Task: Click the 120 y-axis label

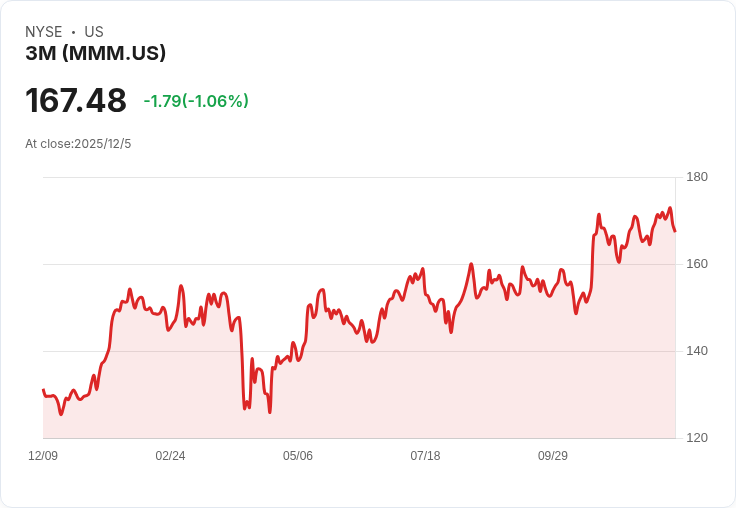Action: click(x=697, y=438)
